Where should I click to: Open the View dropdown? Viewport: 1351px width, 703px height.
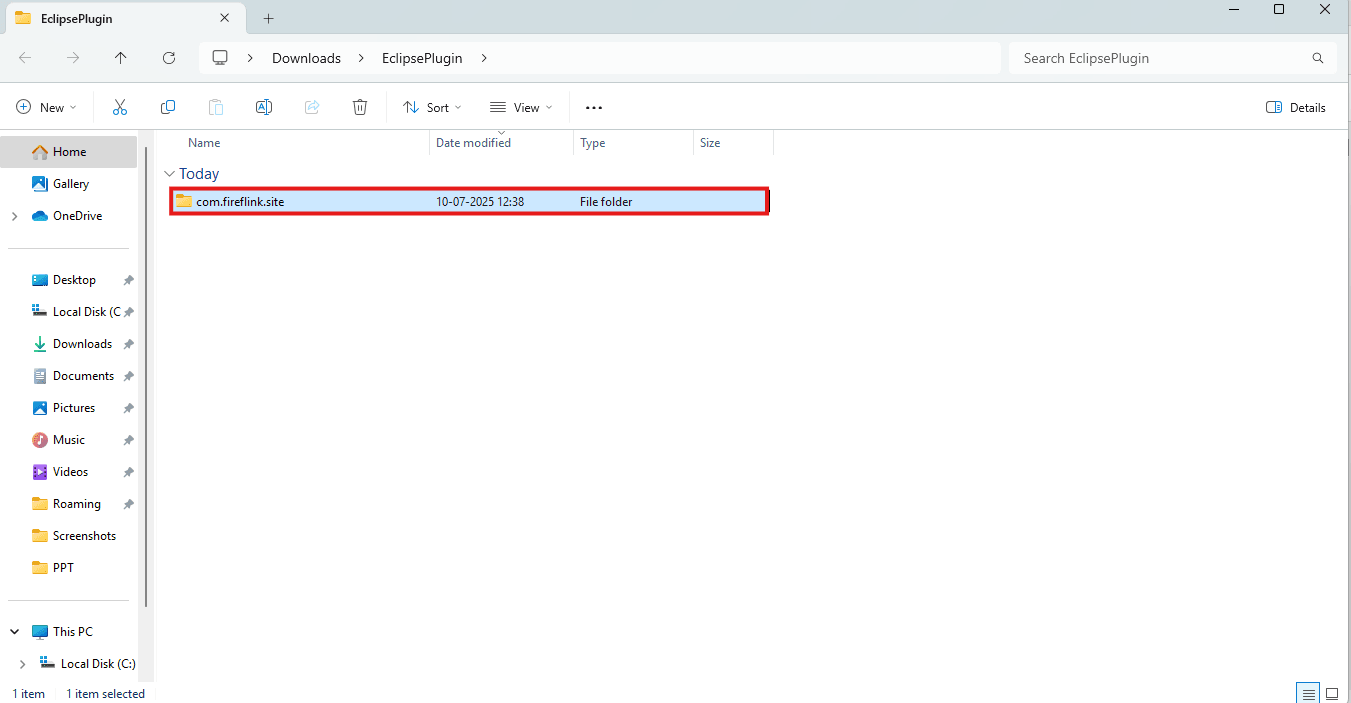point(521,107)
